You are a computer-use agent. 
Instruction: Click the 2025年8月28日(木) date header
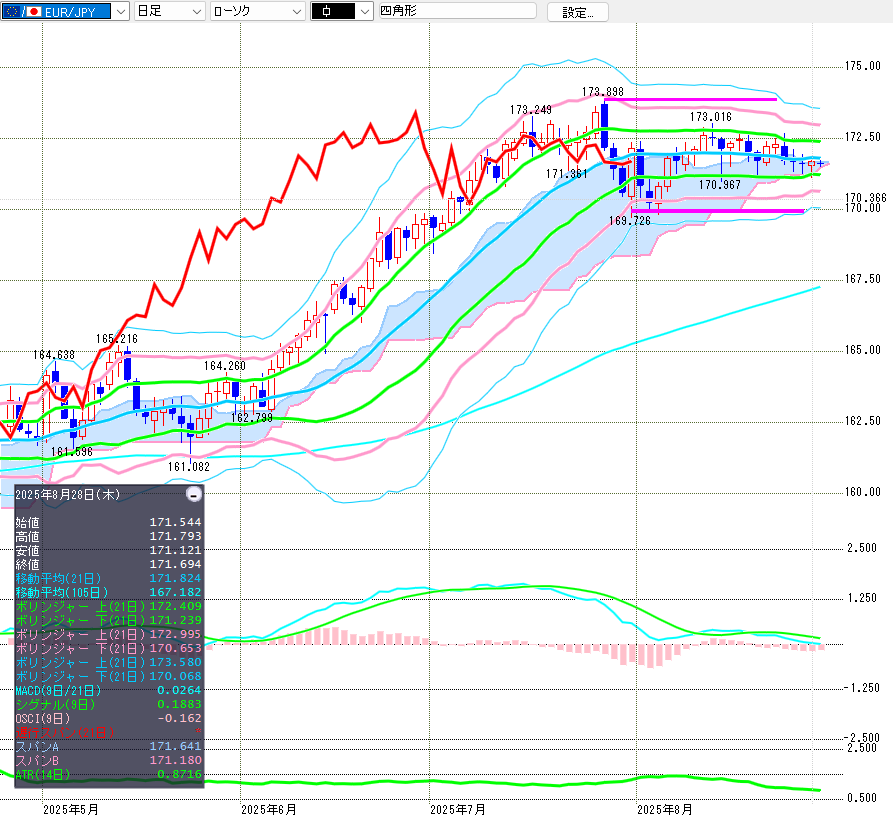pyautogui.click(x=68, y=494)
